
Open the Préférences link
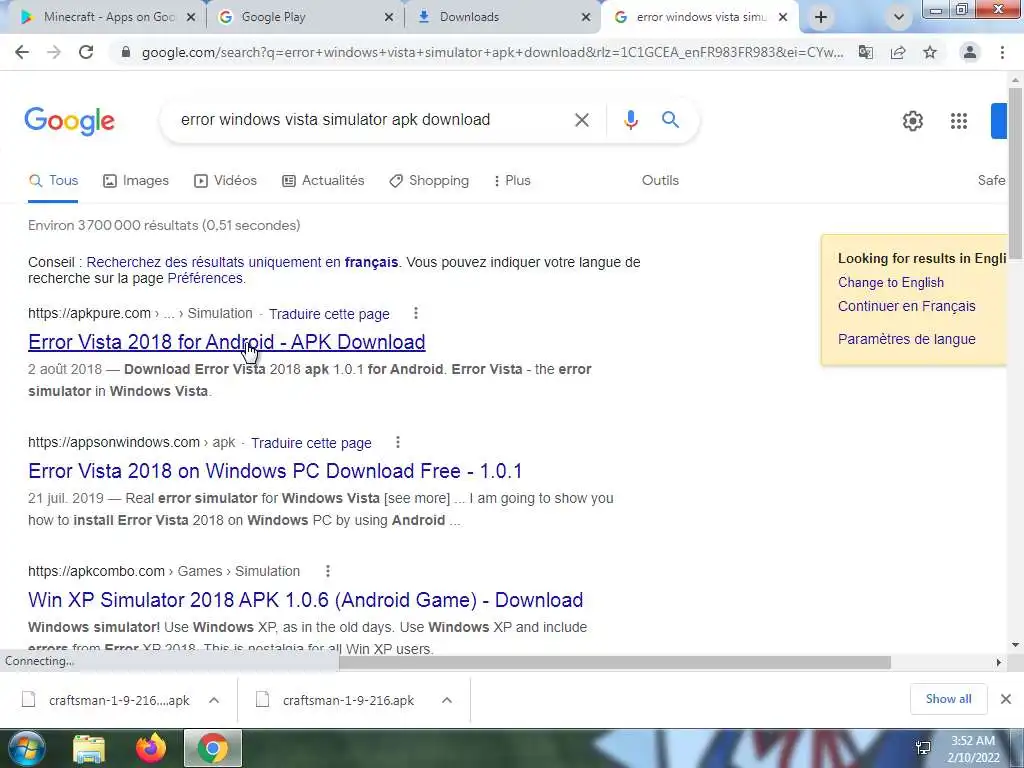pyautogui.click(x=205, y=278)
